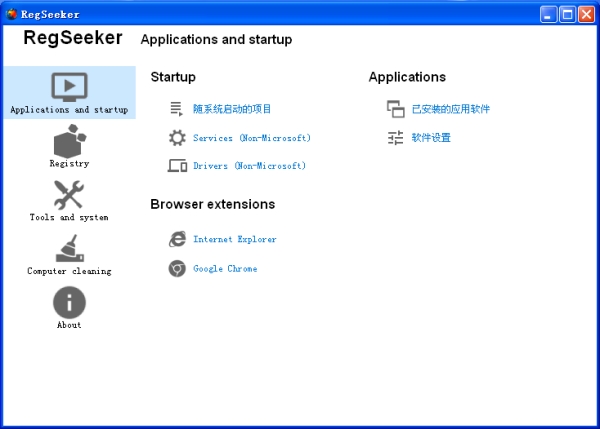The height and width of the screenshot is (429, 600).
Task: Open the Internet Explorer extensions link
Action: pos(235,239)
